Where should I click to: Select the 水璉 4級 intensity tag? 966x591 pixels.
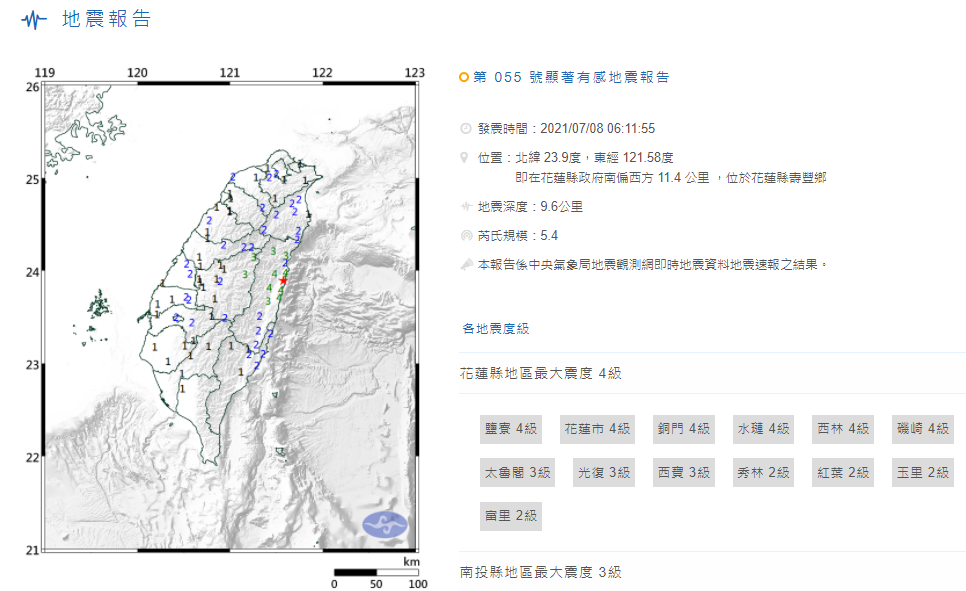(x=763, y=429)
